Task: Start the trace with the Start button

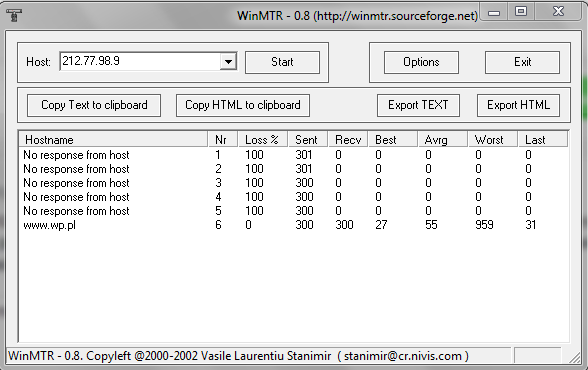Action: point(282,62)
